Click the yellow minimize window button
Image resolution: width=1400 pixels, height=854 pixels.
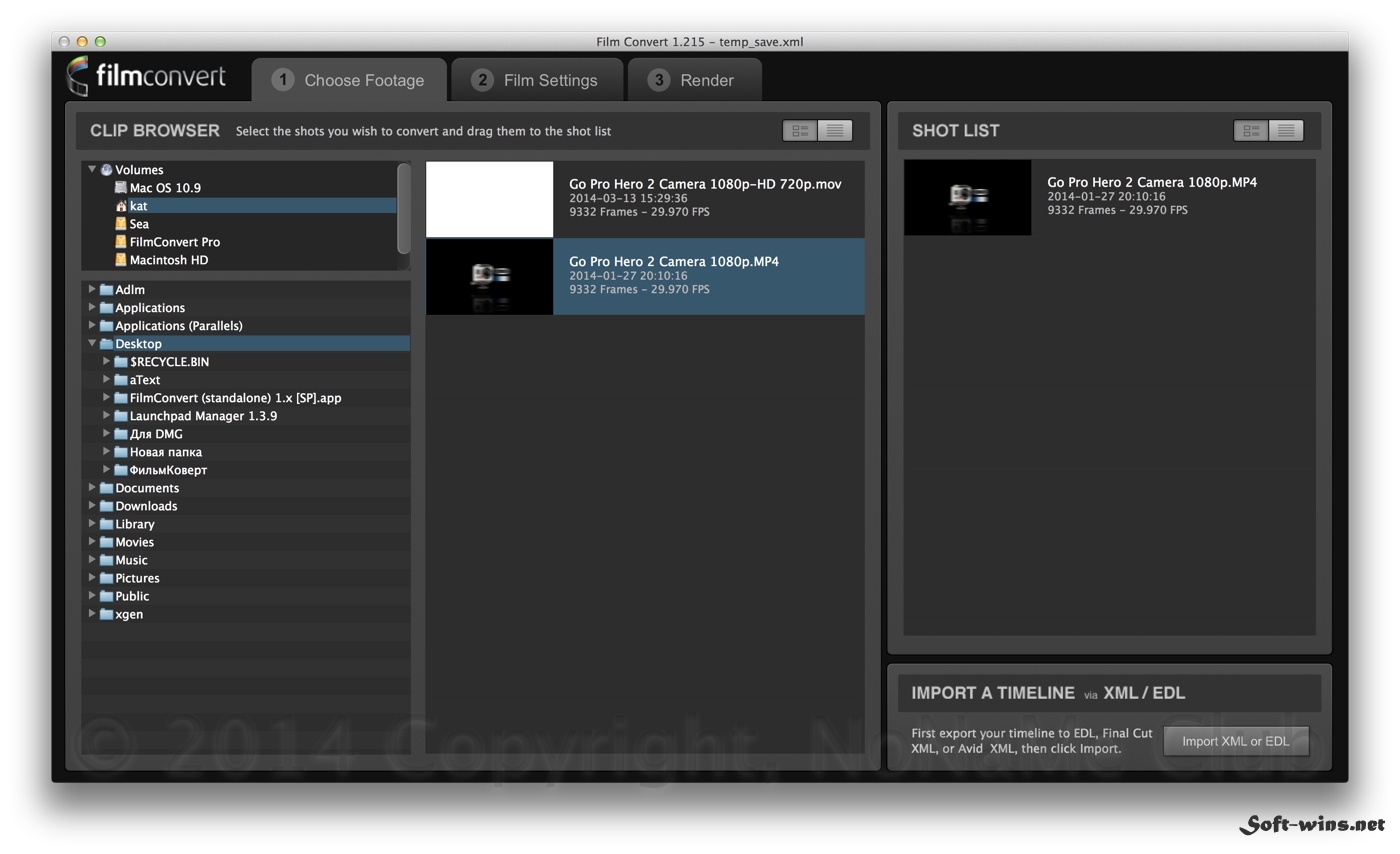82,42
